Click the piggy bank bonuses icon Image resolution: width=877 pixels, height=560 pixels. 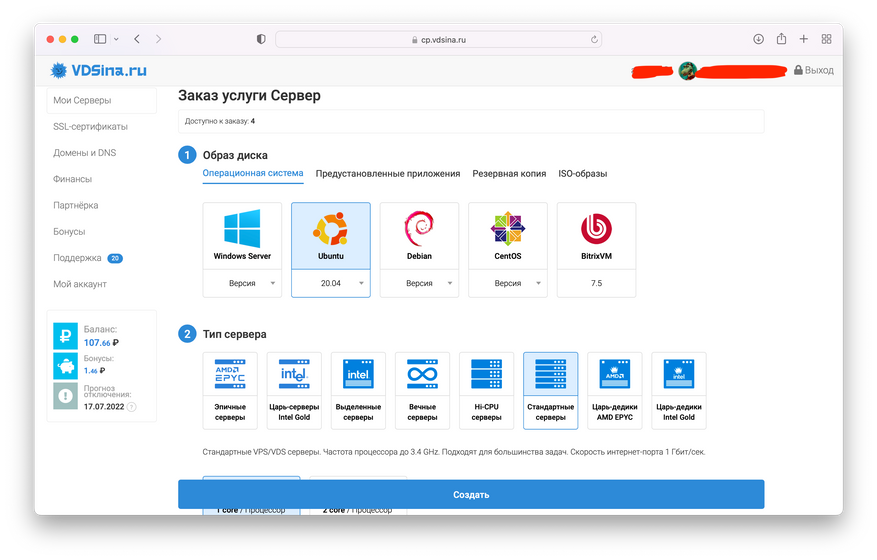pos(65,366)
